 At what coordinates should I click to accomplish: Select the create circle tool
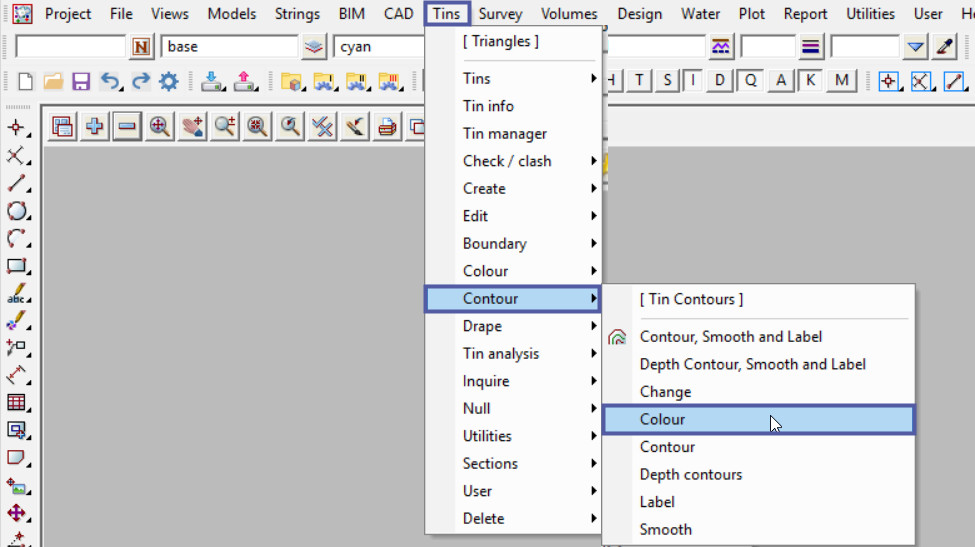coord(16,211)
